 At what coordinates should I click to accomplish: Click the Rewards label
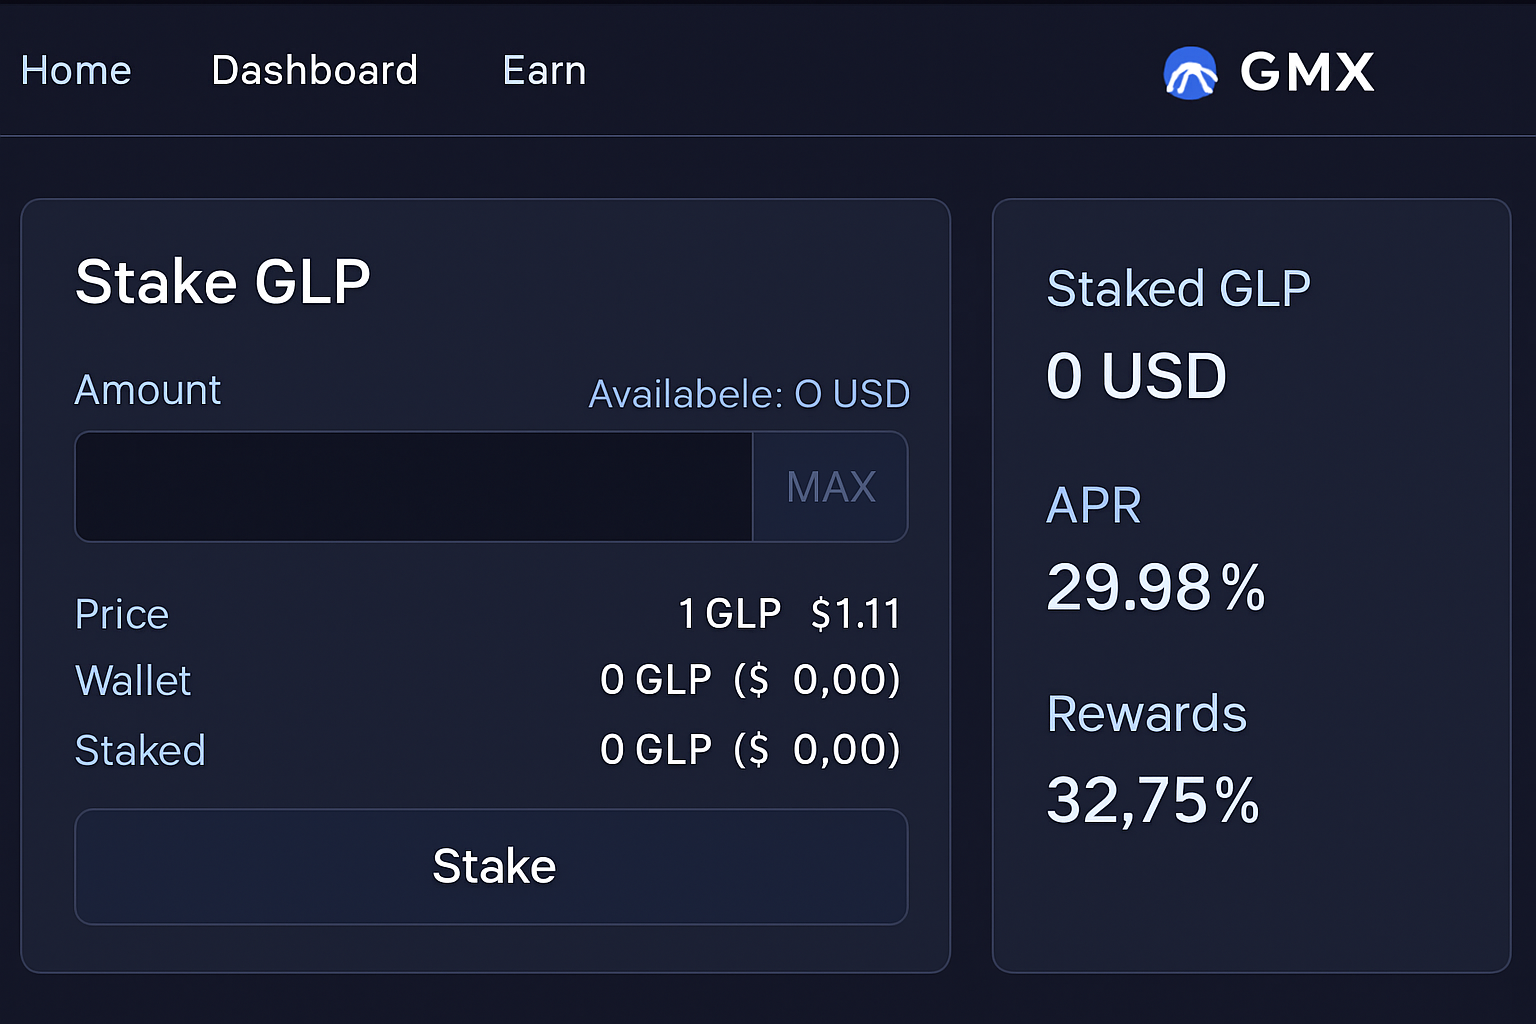tap(1146, 714)
